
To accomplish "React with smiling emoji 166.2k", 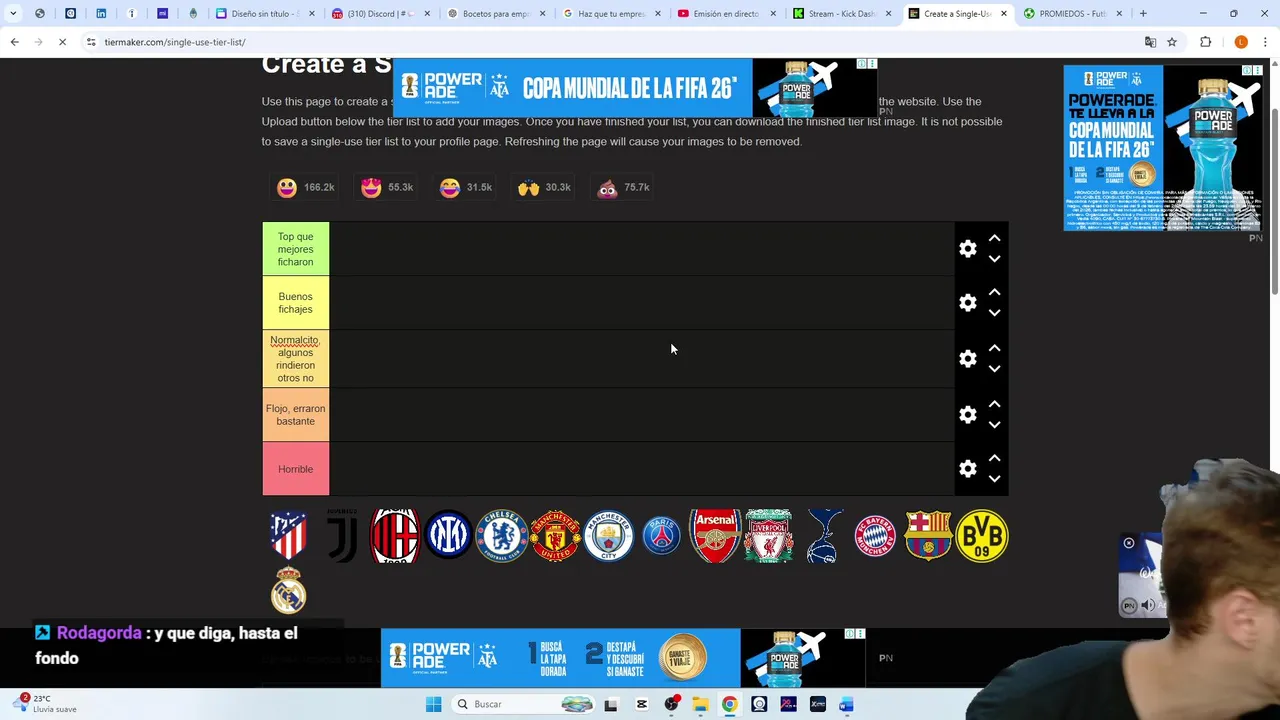I will click(305, 187).
